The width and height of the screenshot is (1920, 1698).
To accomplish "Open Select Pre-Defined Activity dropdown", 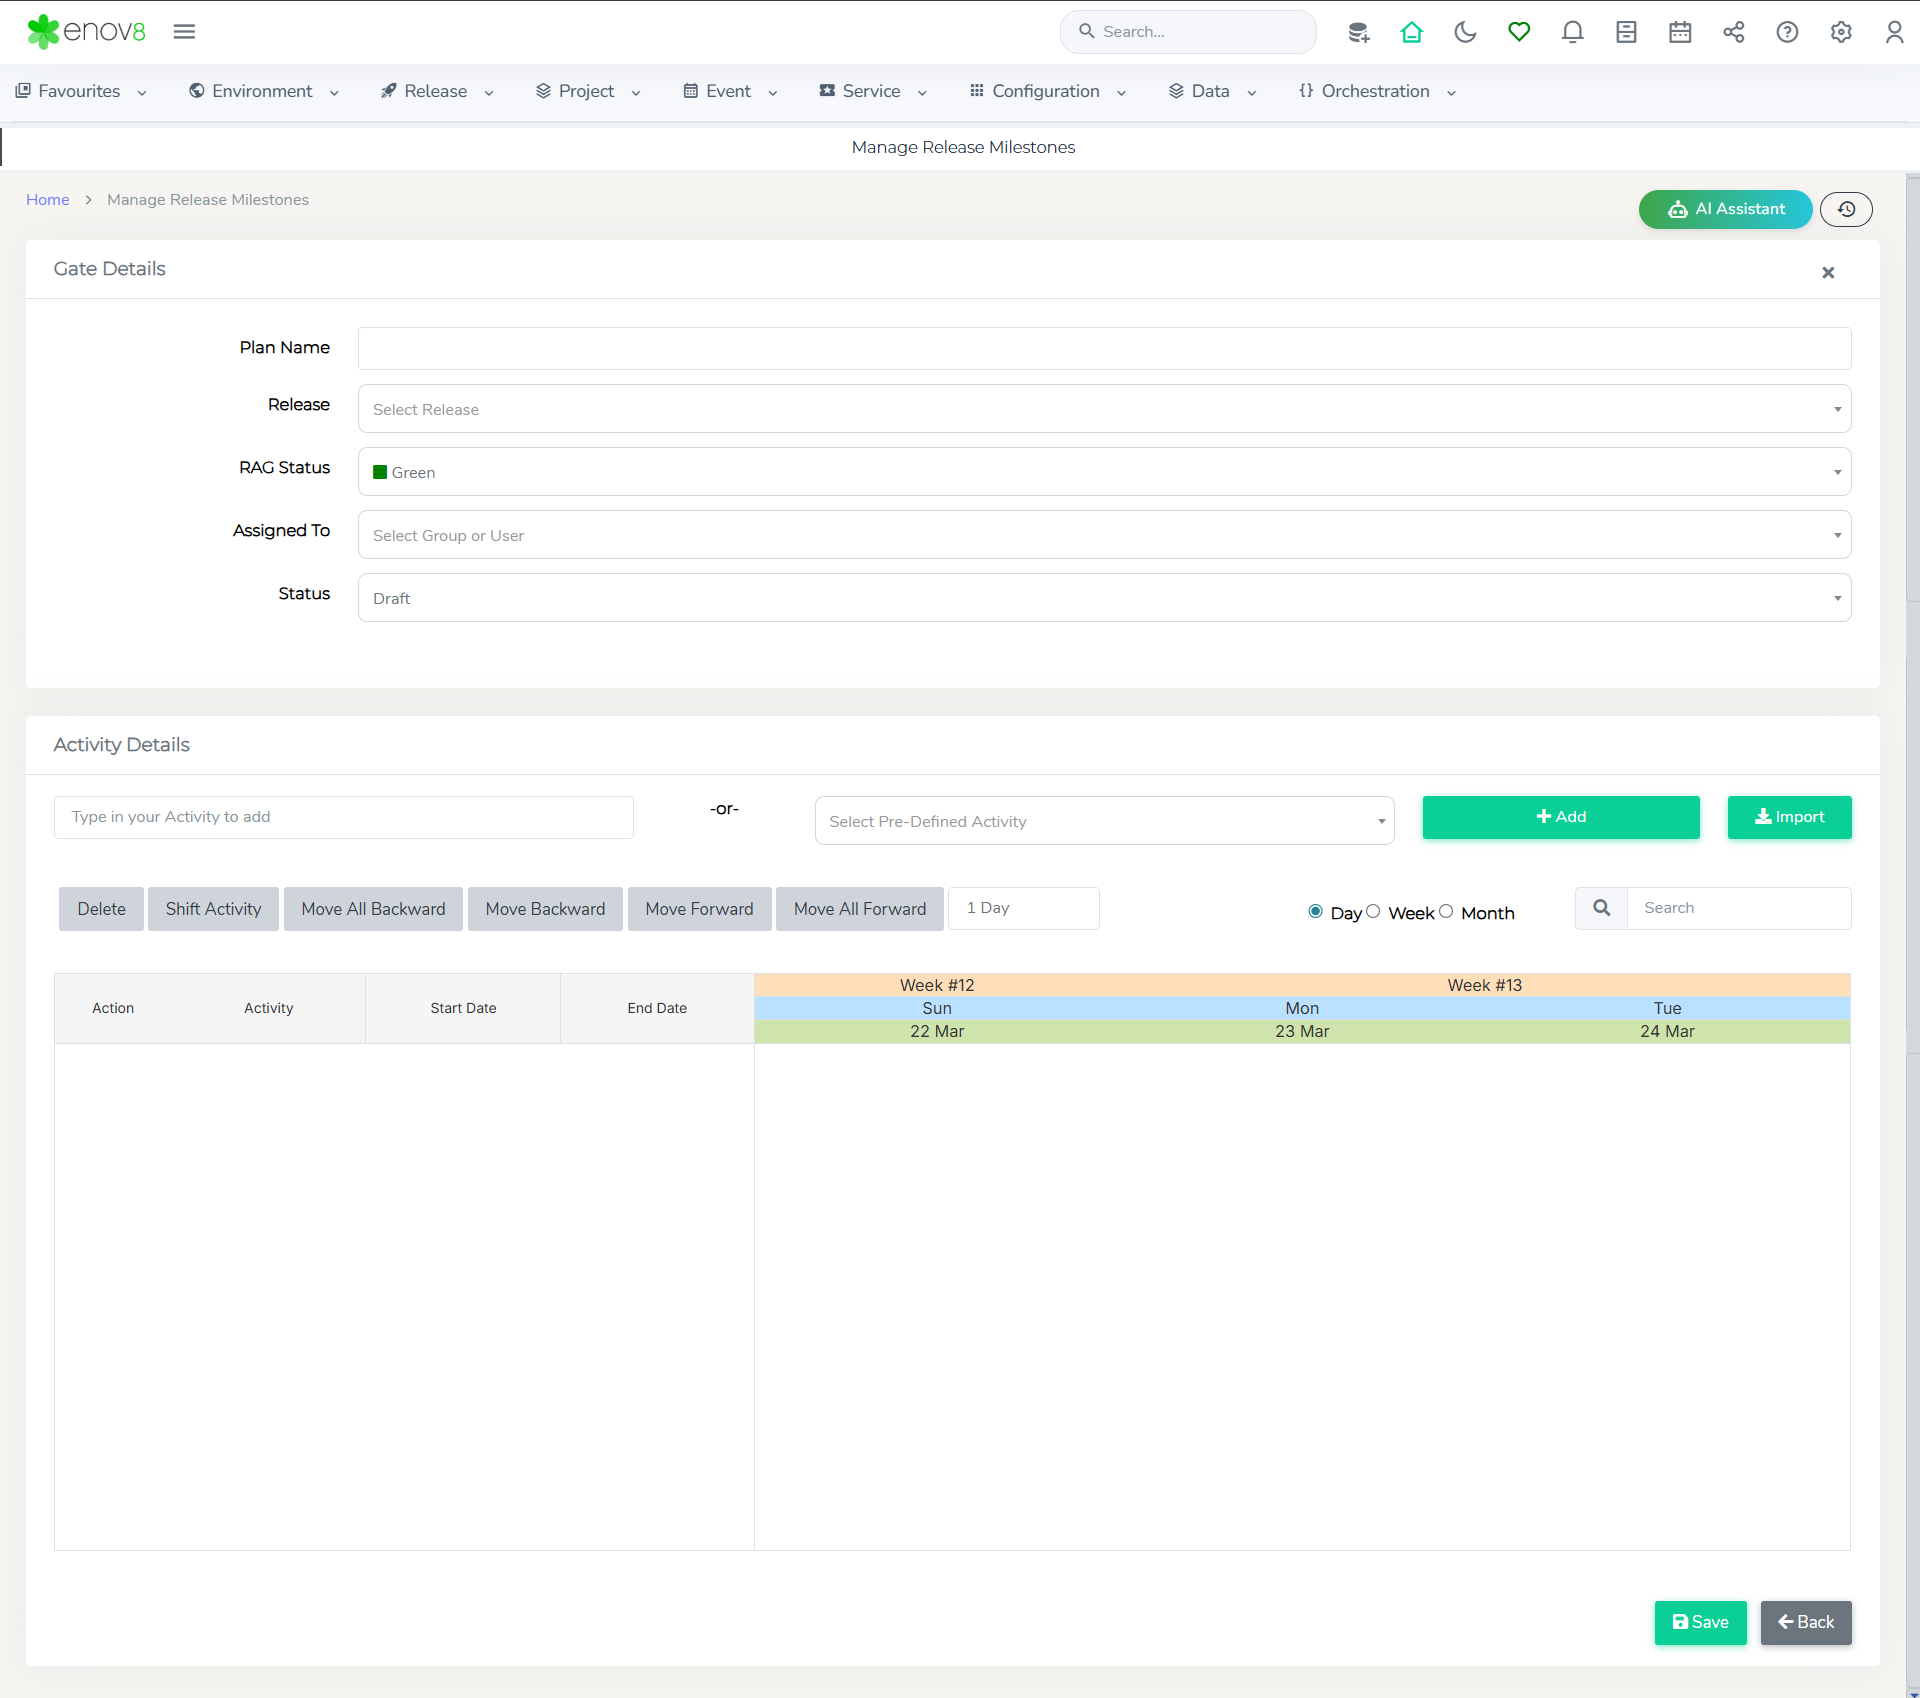I will click(x=1104, y=821).
